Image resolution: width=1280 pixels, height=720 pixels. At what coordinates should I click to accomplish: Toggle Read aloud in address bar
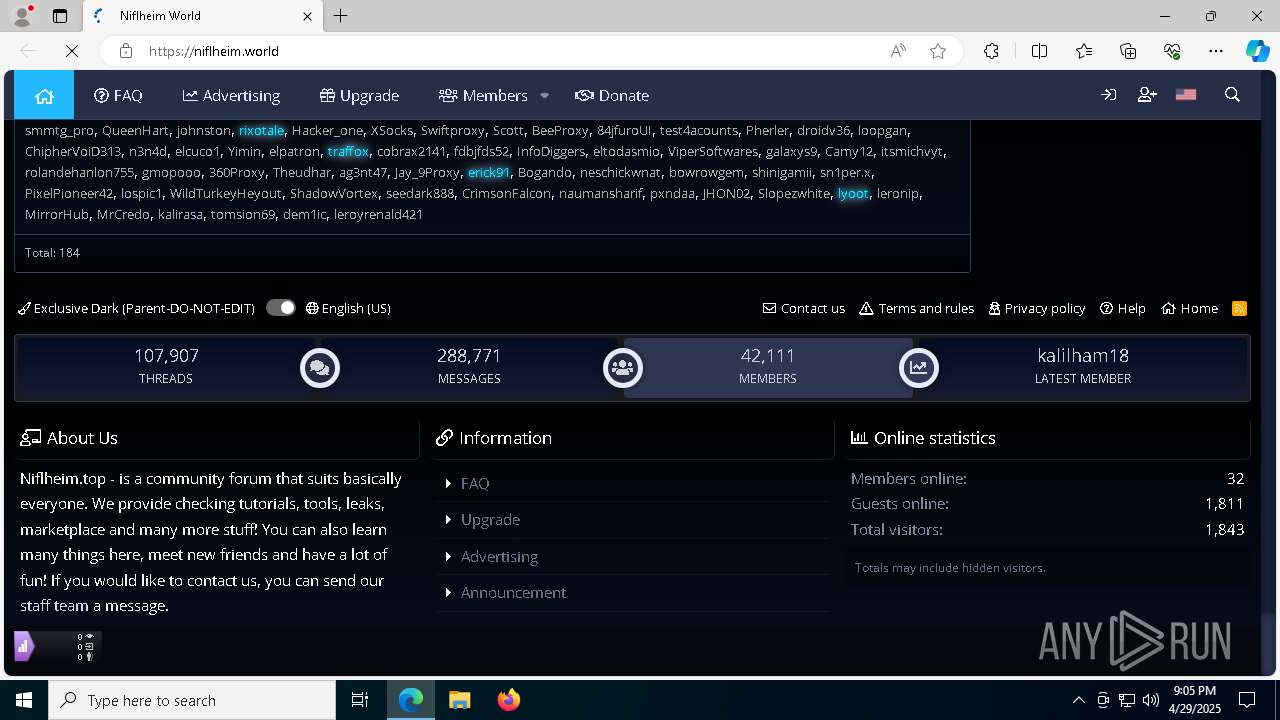coord(898,51)
